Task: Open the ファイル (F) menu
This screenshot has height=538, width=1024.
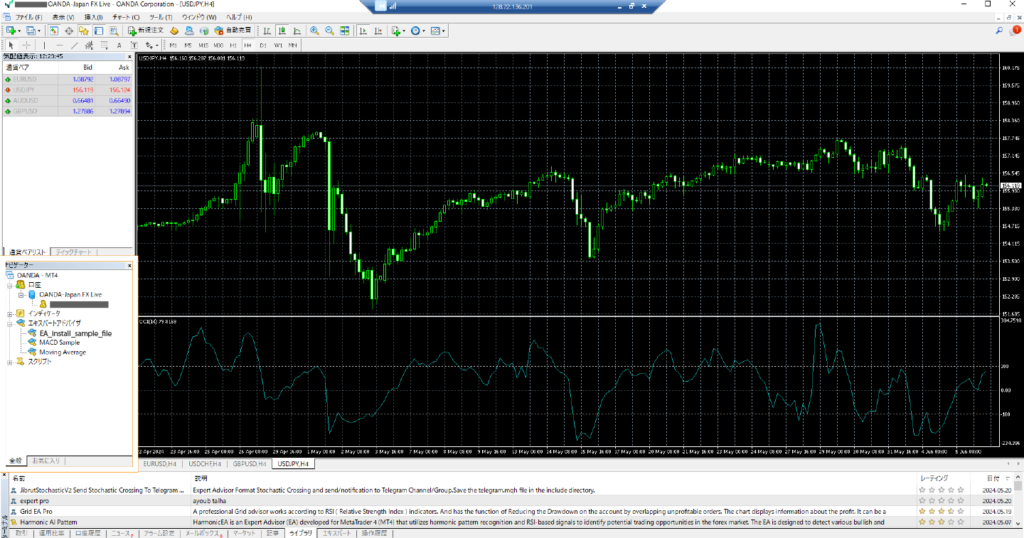Action: [29, 17]
